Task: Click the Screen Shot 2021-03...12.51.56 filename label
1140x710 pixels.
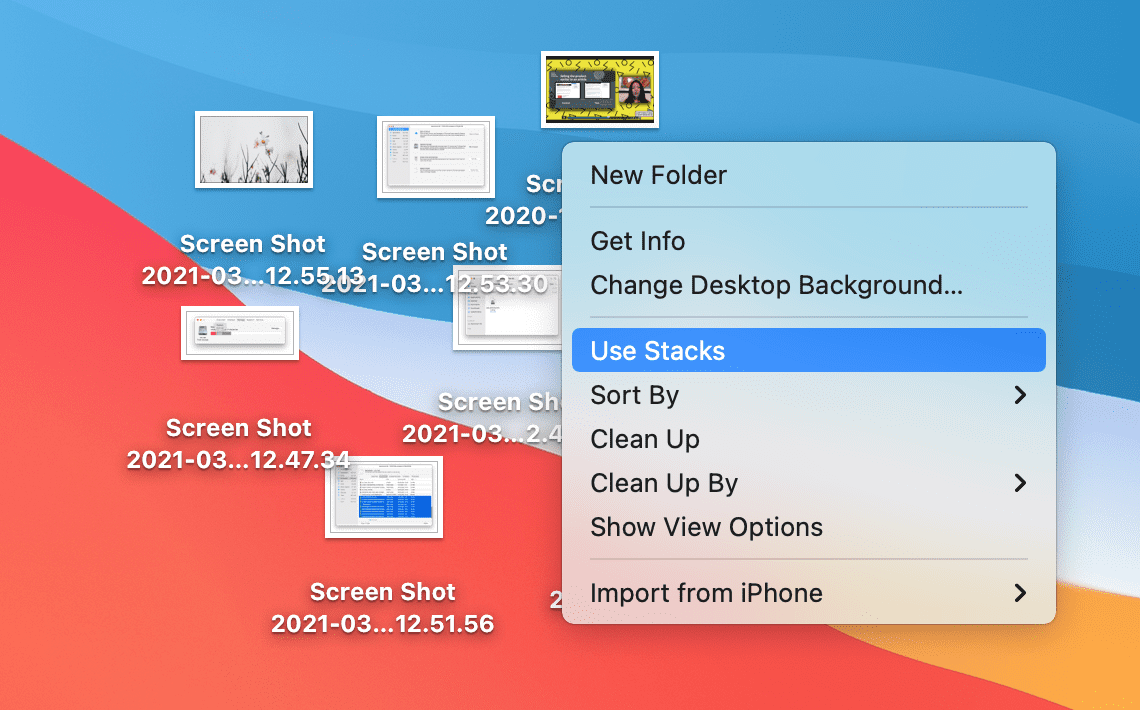Action: click(383, 606)
